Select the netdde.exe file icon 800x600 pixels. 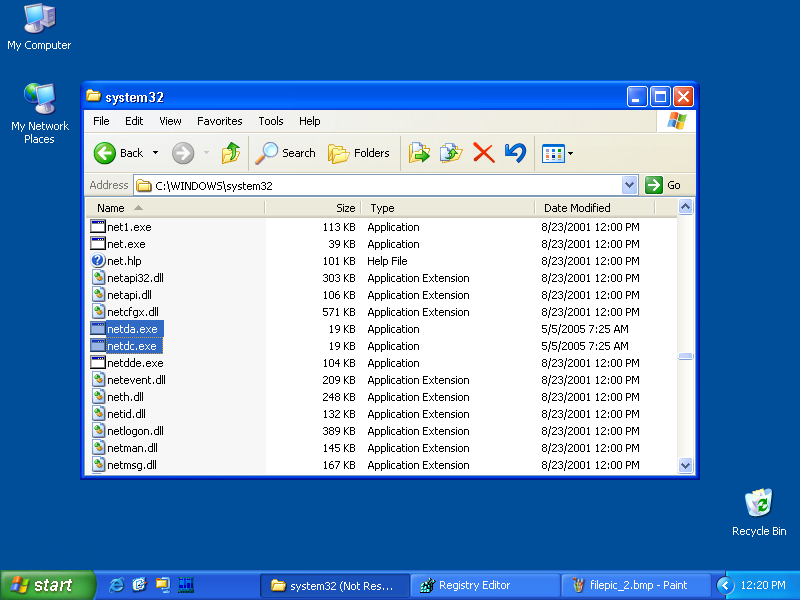coord(98,363)
